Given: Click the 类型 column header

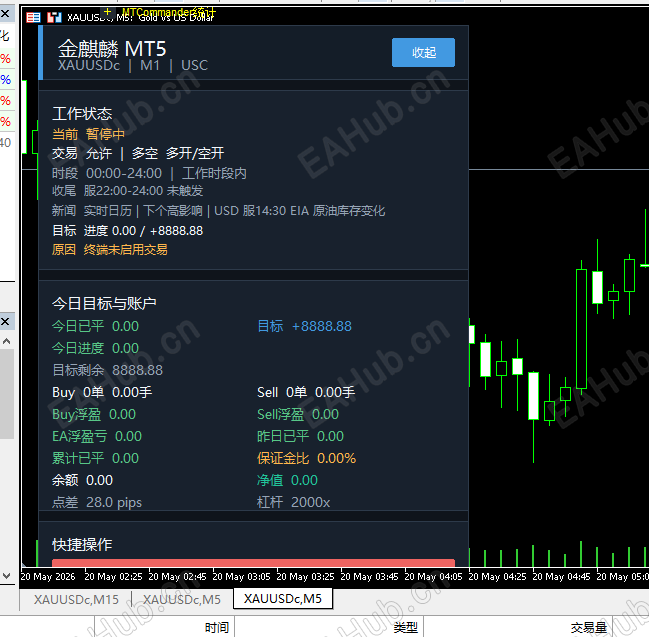Looking at the screenshot, I should coord(405,627).
